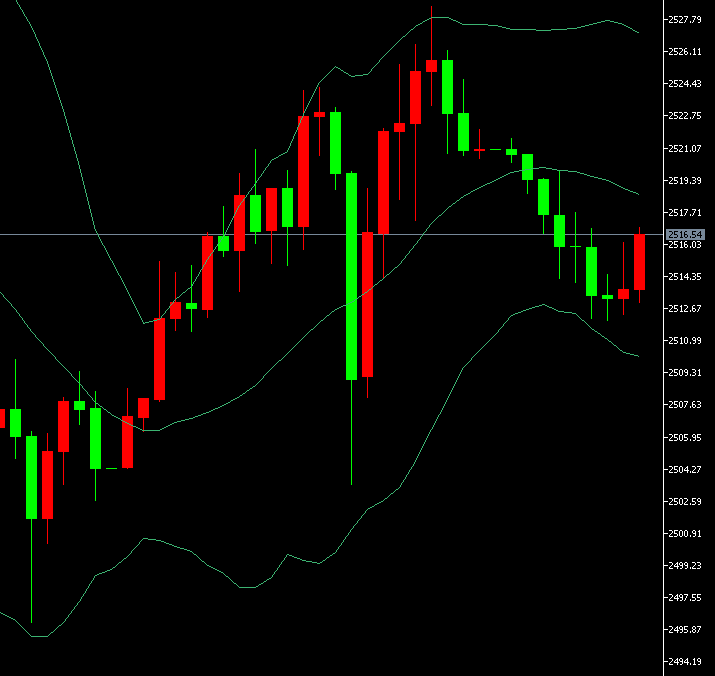This screenshot has width=715, height=676.
Task: Click the 2509.31 price scale label
Action: 685,373
